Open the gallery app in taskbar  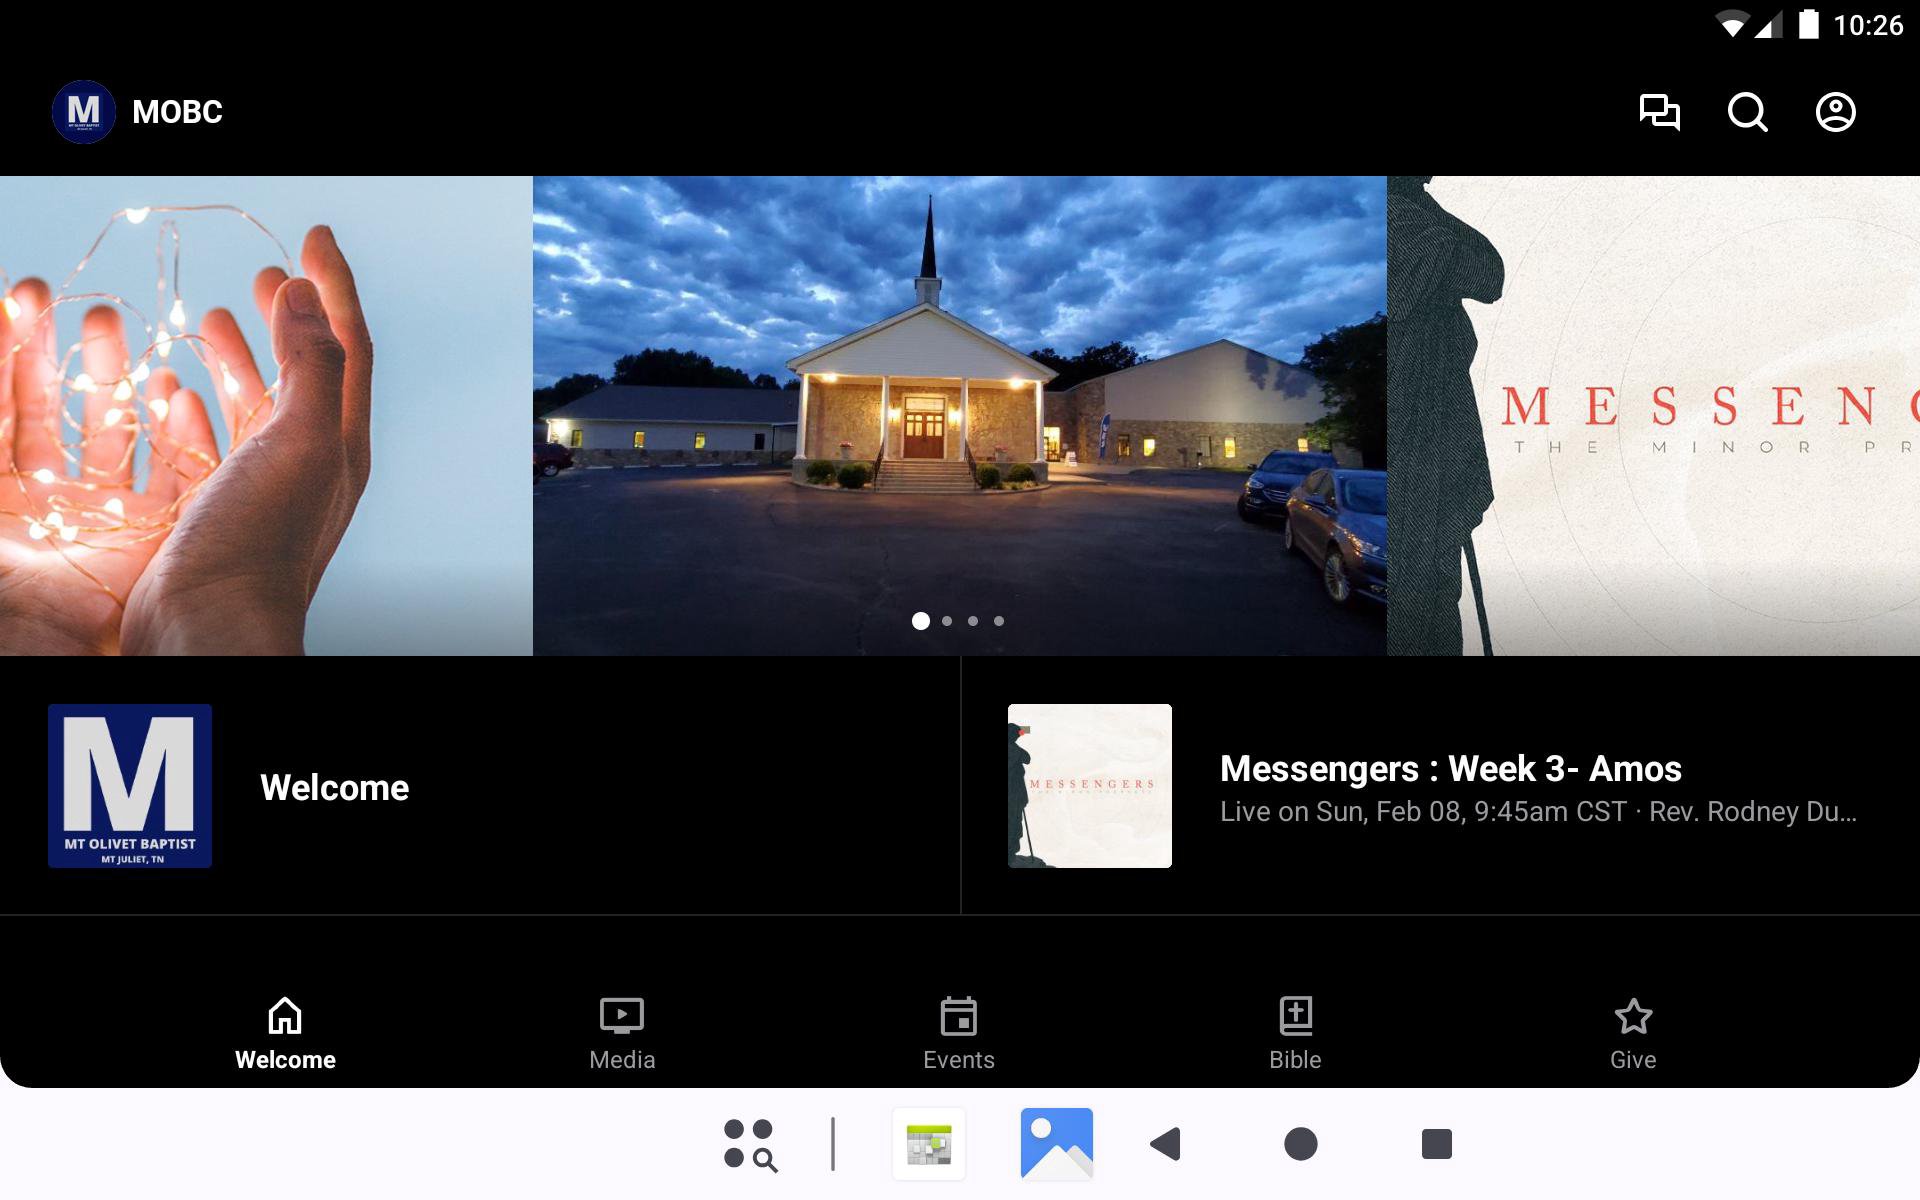tap(1056, 1144)
